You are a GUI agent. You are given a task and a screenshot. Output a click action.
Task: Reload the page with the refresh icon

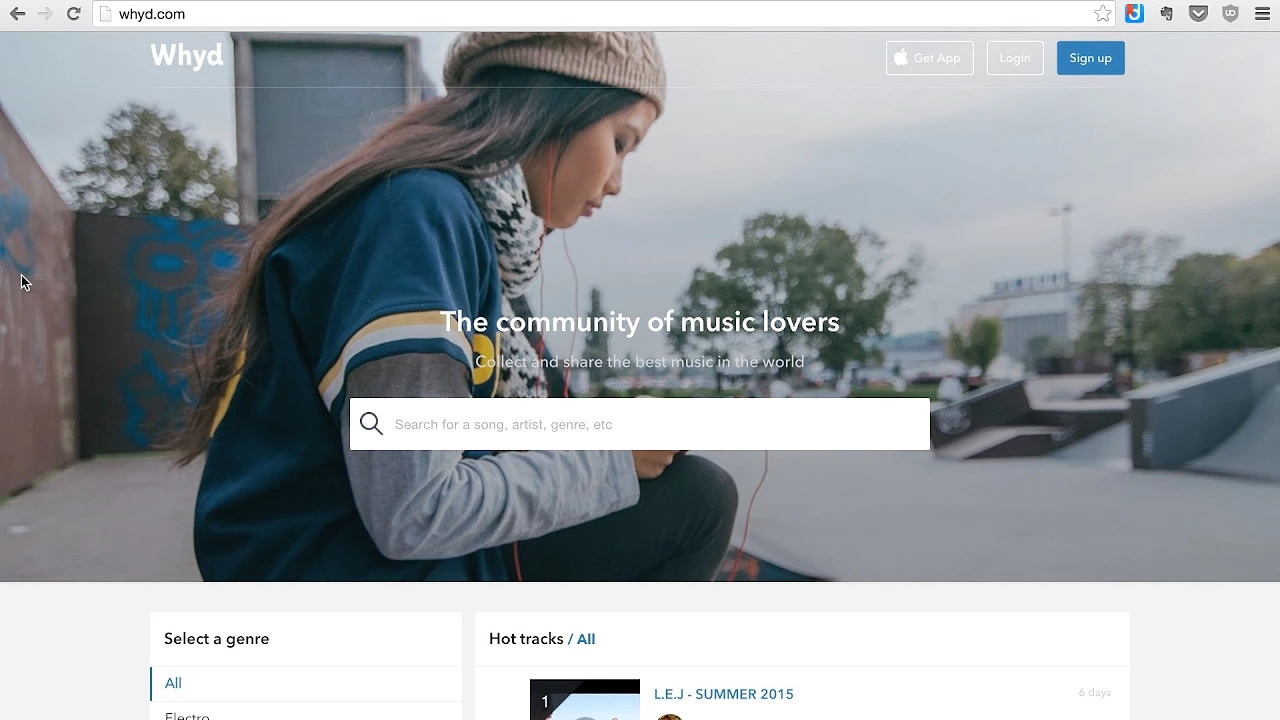point(73,14)
